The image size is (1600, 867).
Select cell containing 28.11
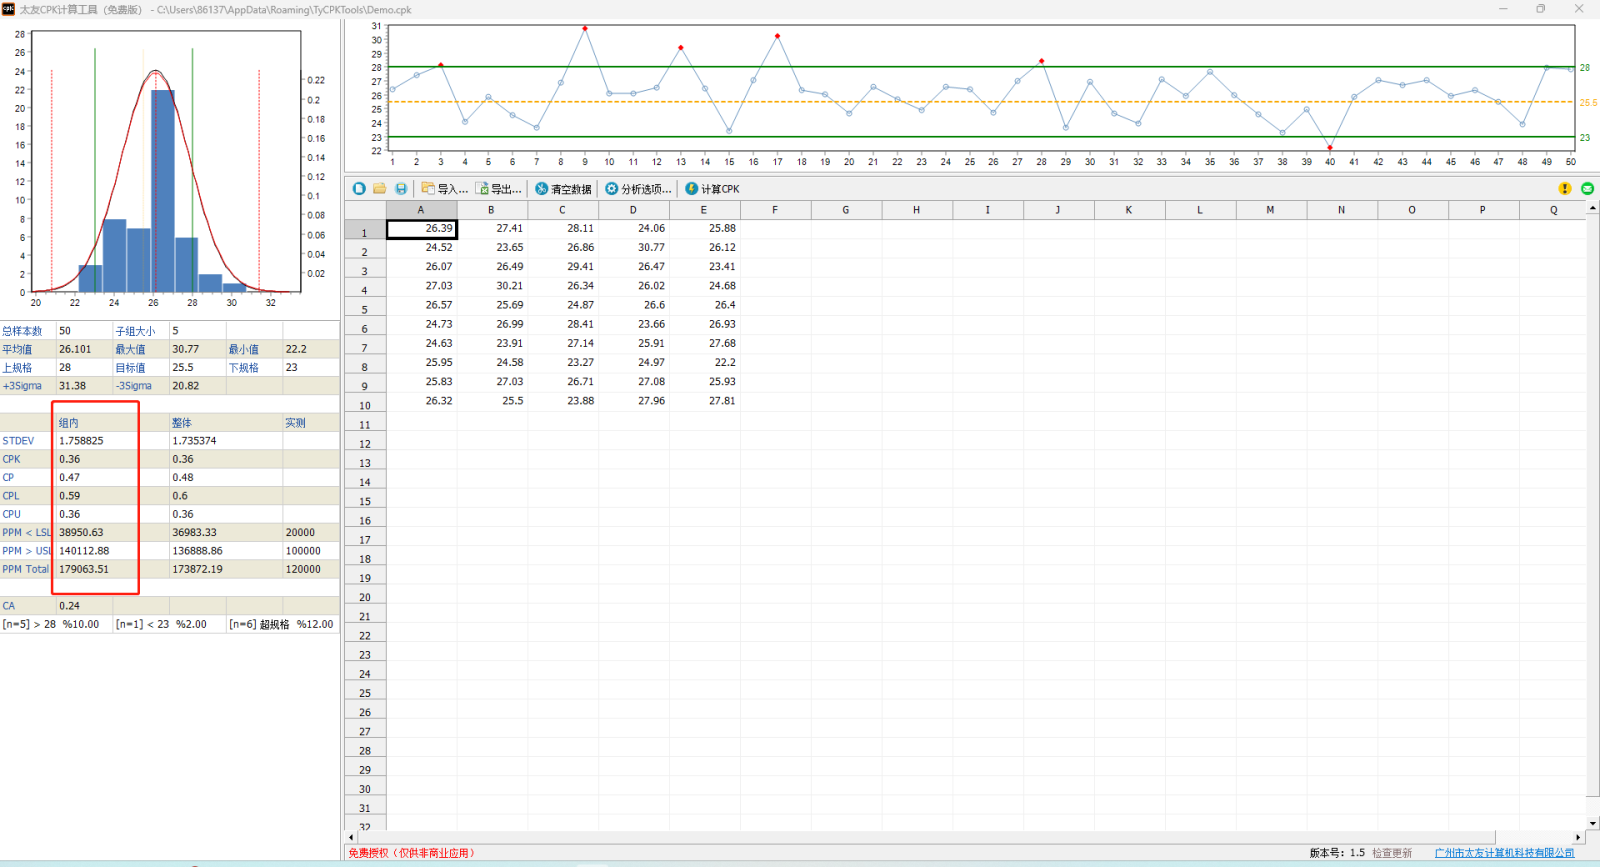click(x=563, y=229)
